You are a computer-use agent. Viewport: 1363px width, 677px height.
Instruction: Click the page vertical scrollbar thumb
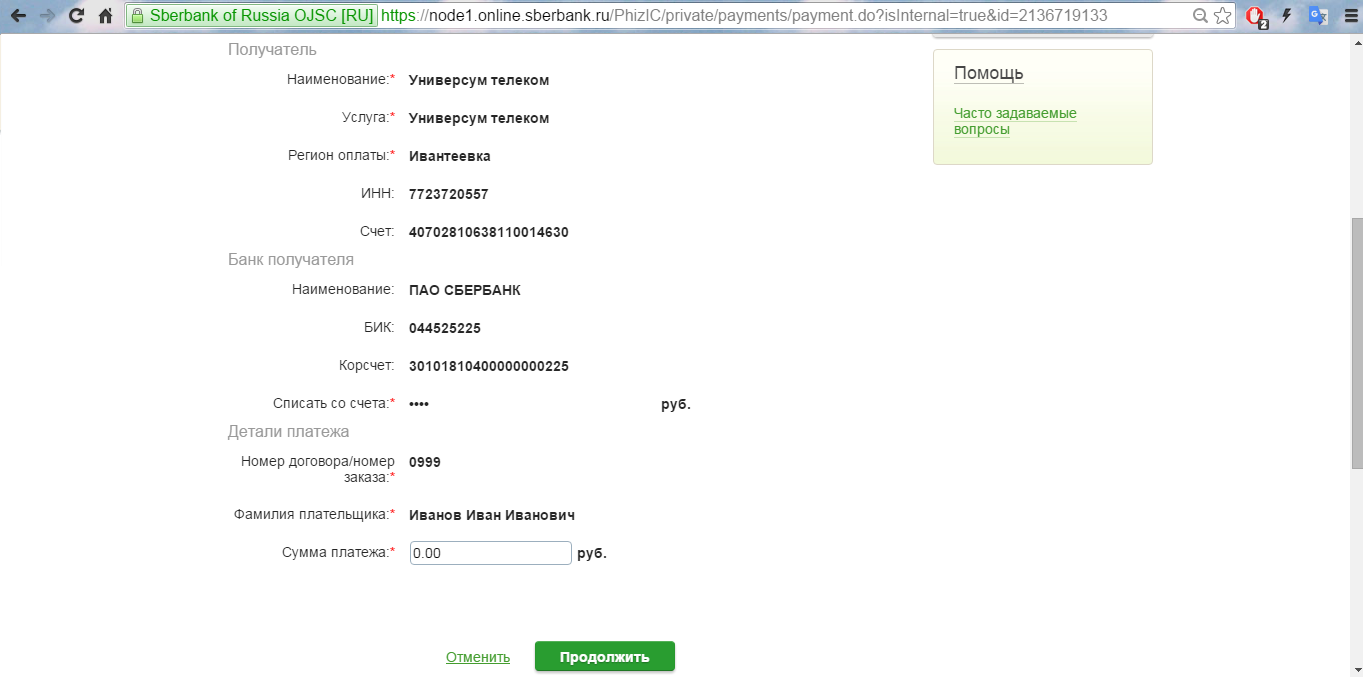pos(1356,343)
